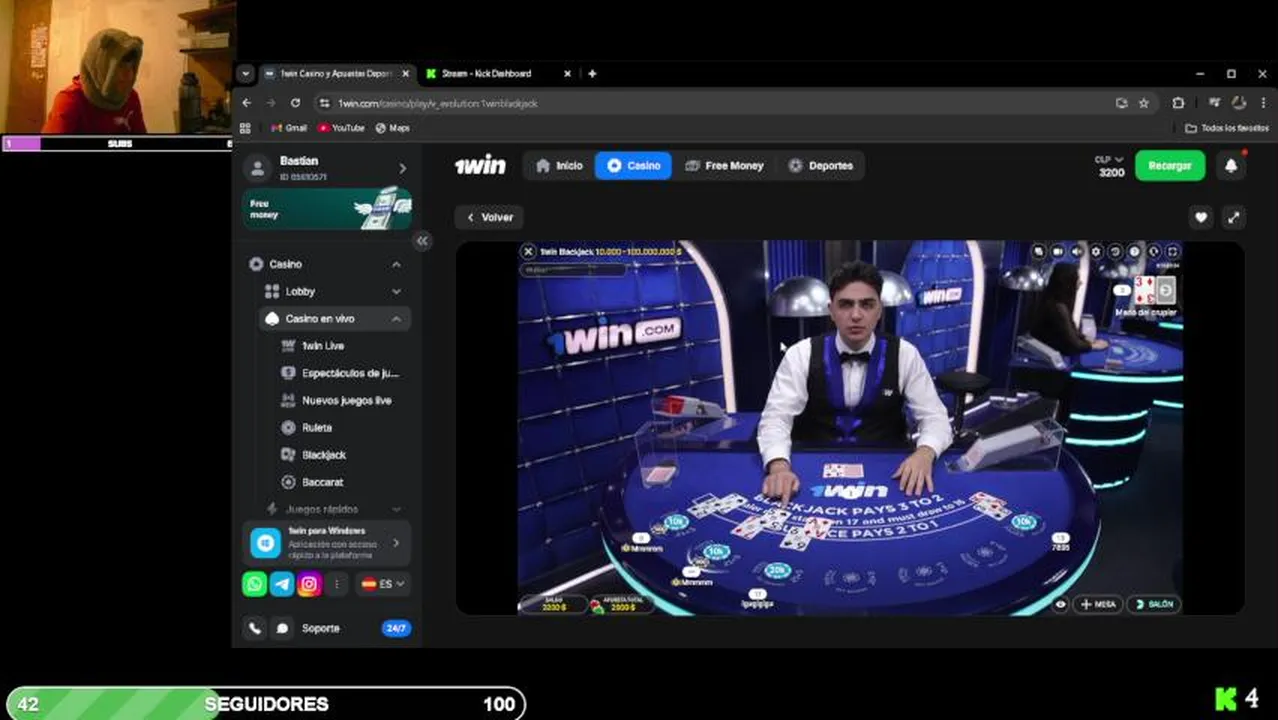
Task: Open more social links three-dot icon
Action: [337, 584]
